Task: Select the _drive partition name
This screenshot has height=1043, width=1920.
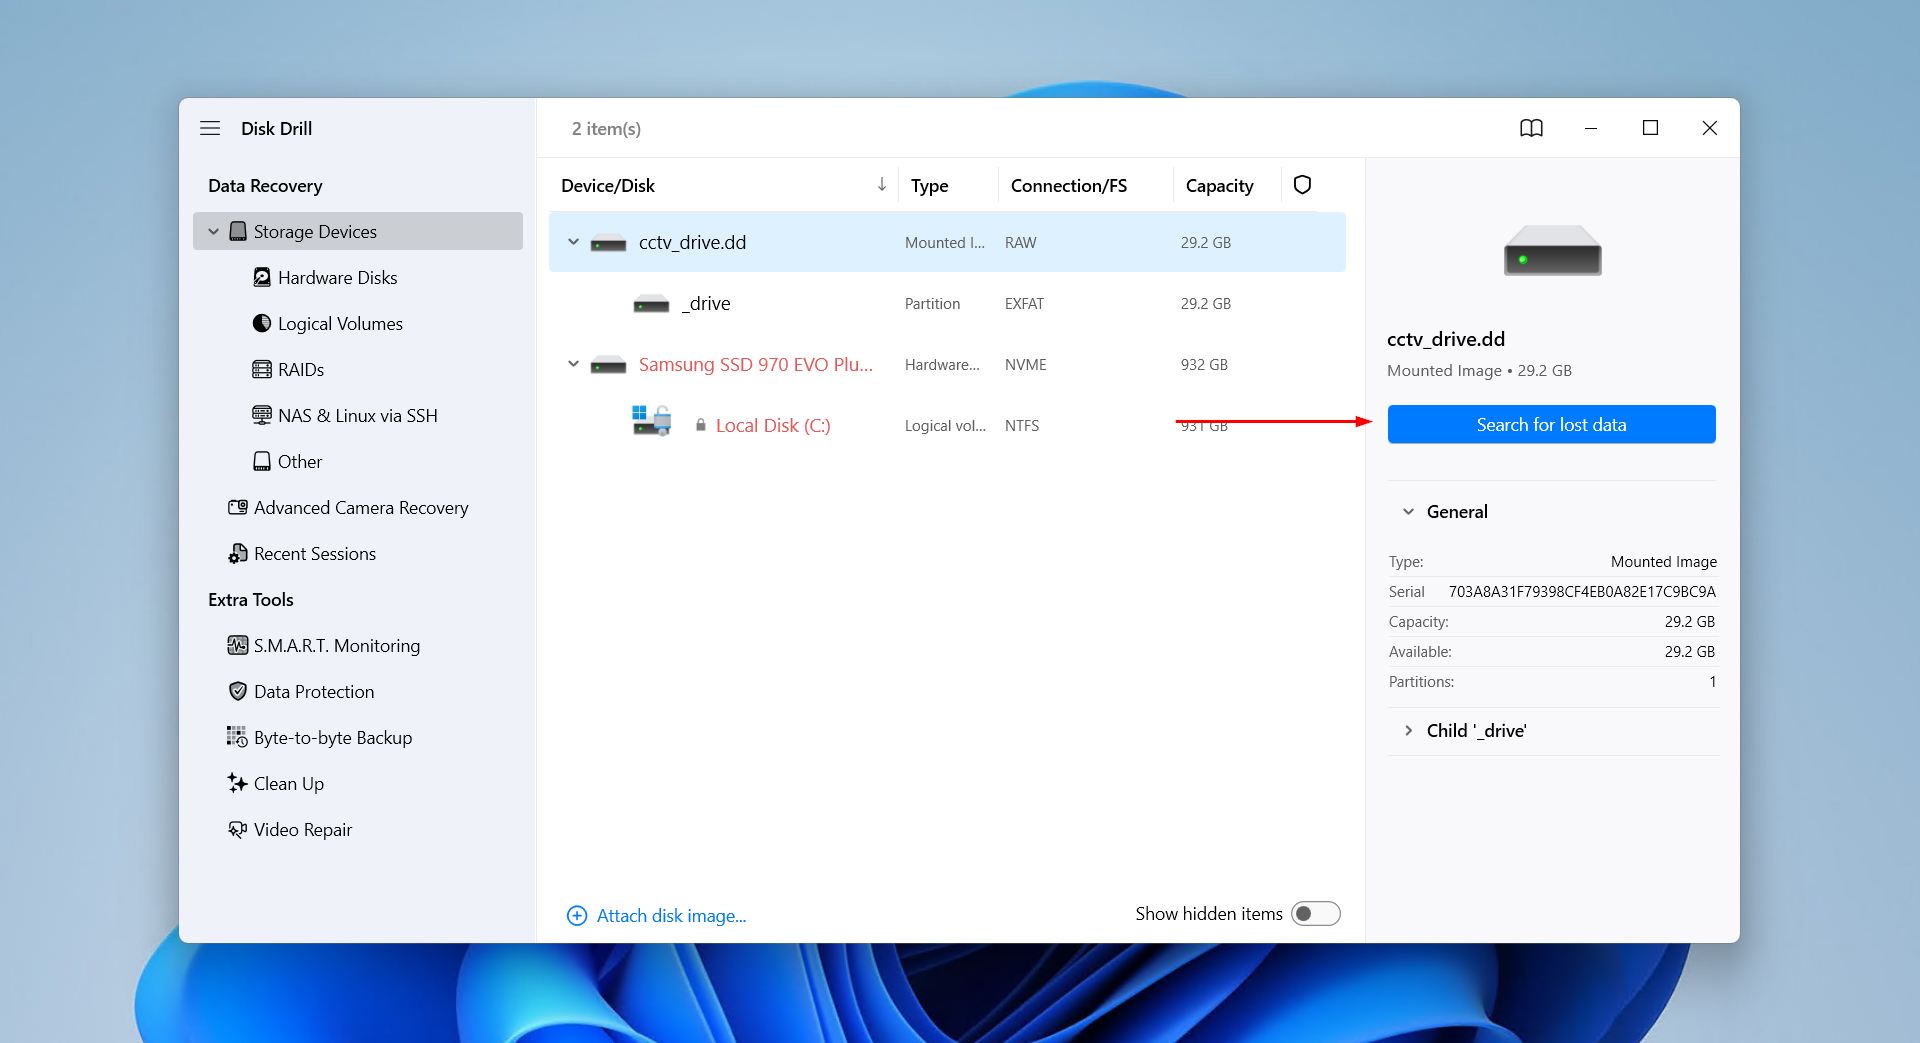Action: point(706,303)
